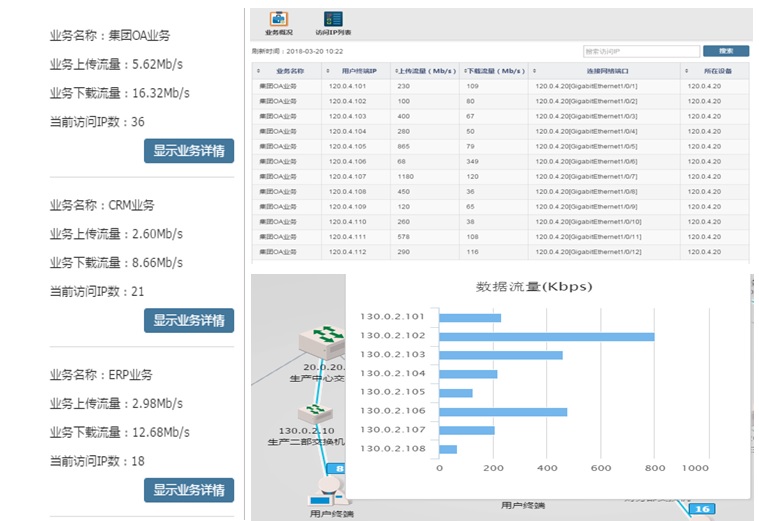
Task: Click the blue port badge labeled 8
Action: coord(338,468)
